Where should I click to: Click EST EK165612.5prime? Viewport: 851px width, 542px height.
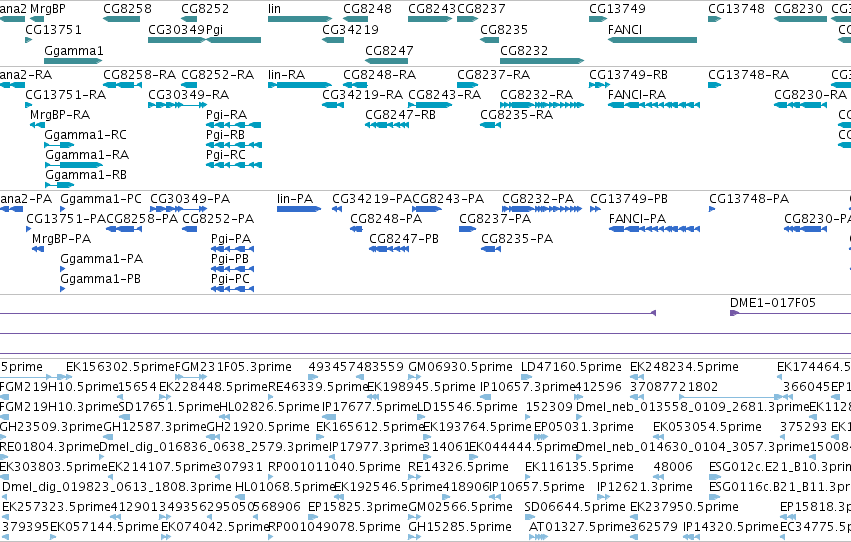370,428
